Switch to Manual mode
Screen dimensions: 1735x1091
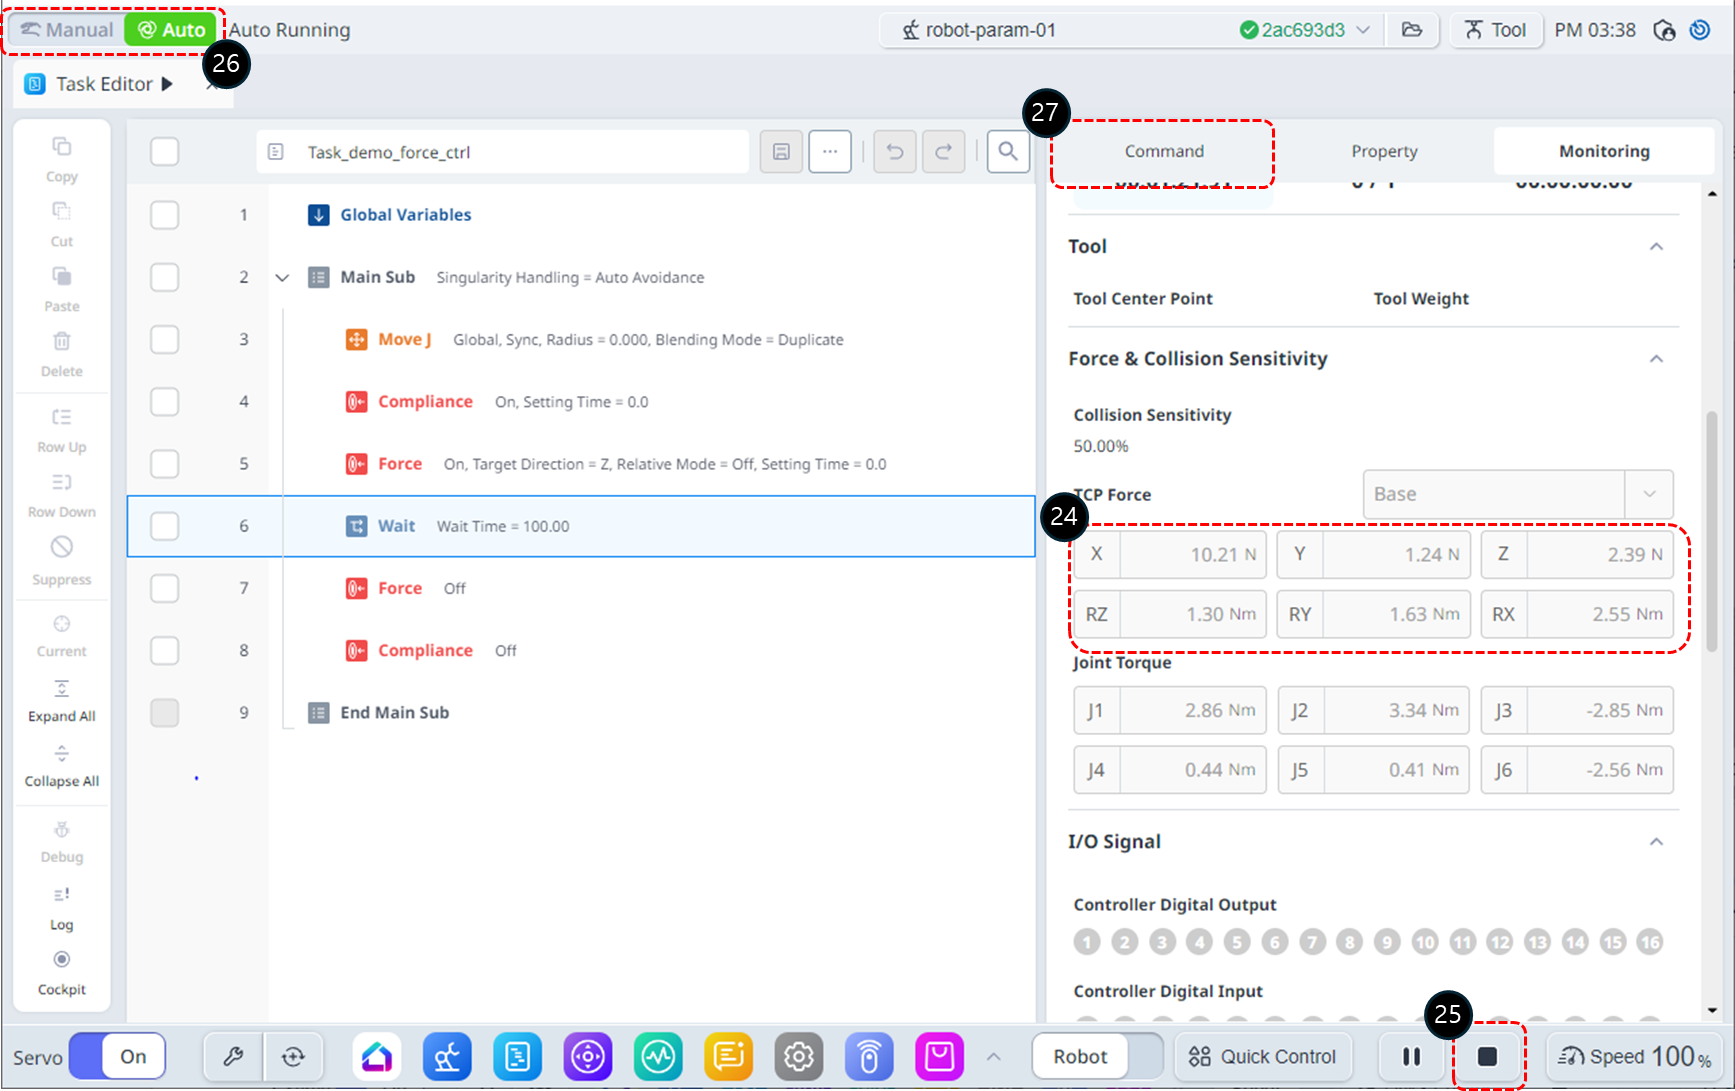click(67, 30)
